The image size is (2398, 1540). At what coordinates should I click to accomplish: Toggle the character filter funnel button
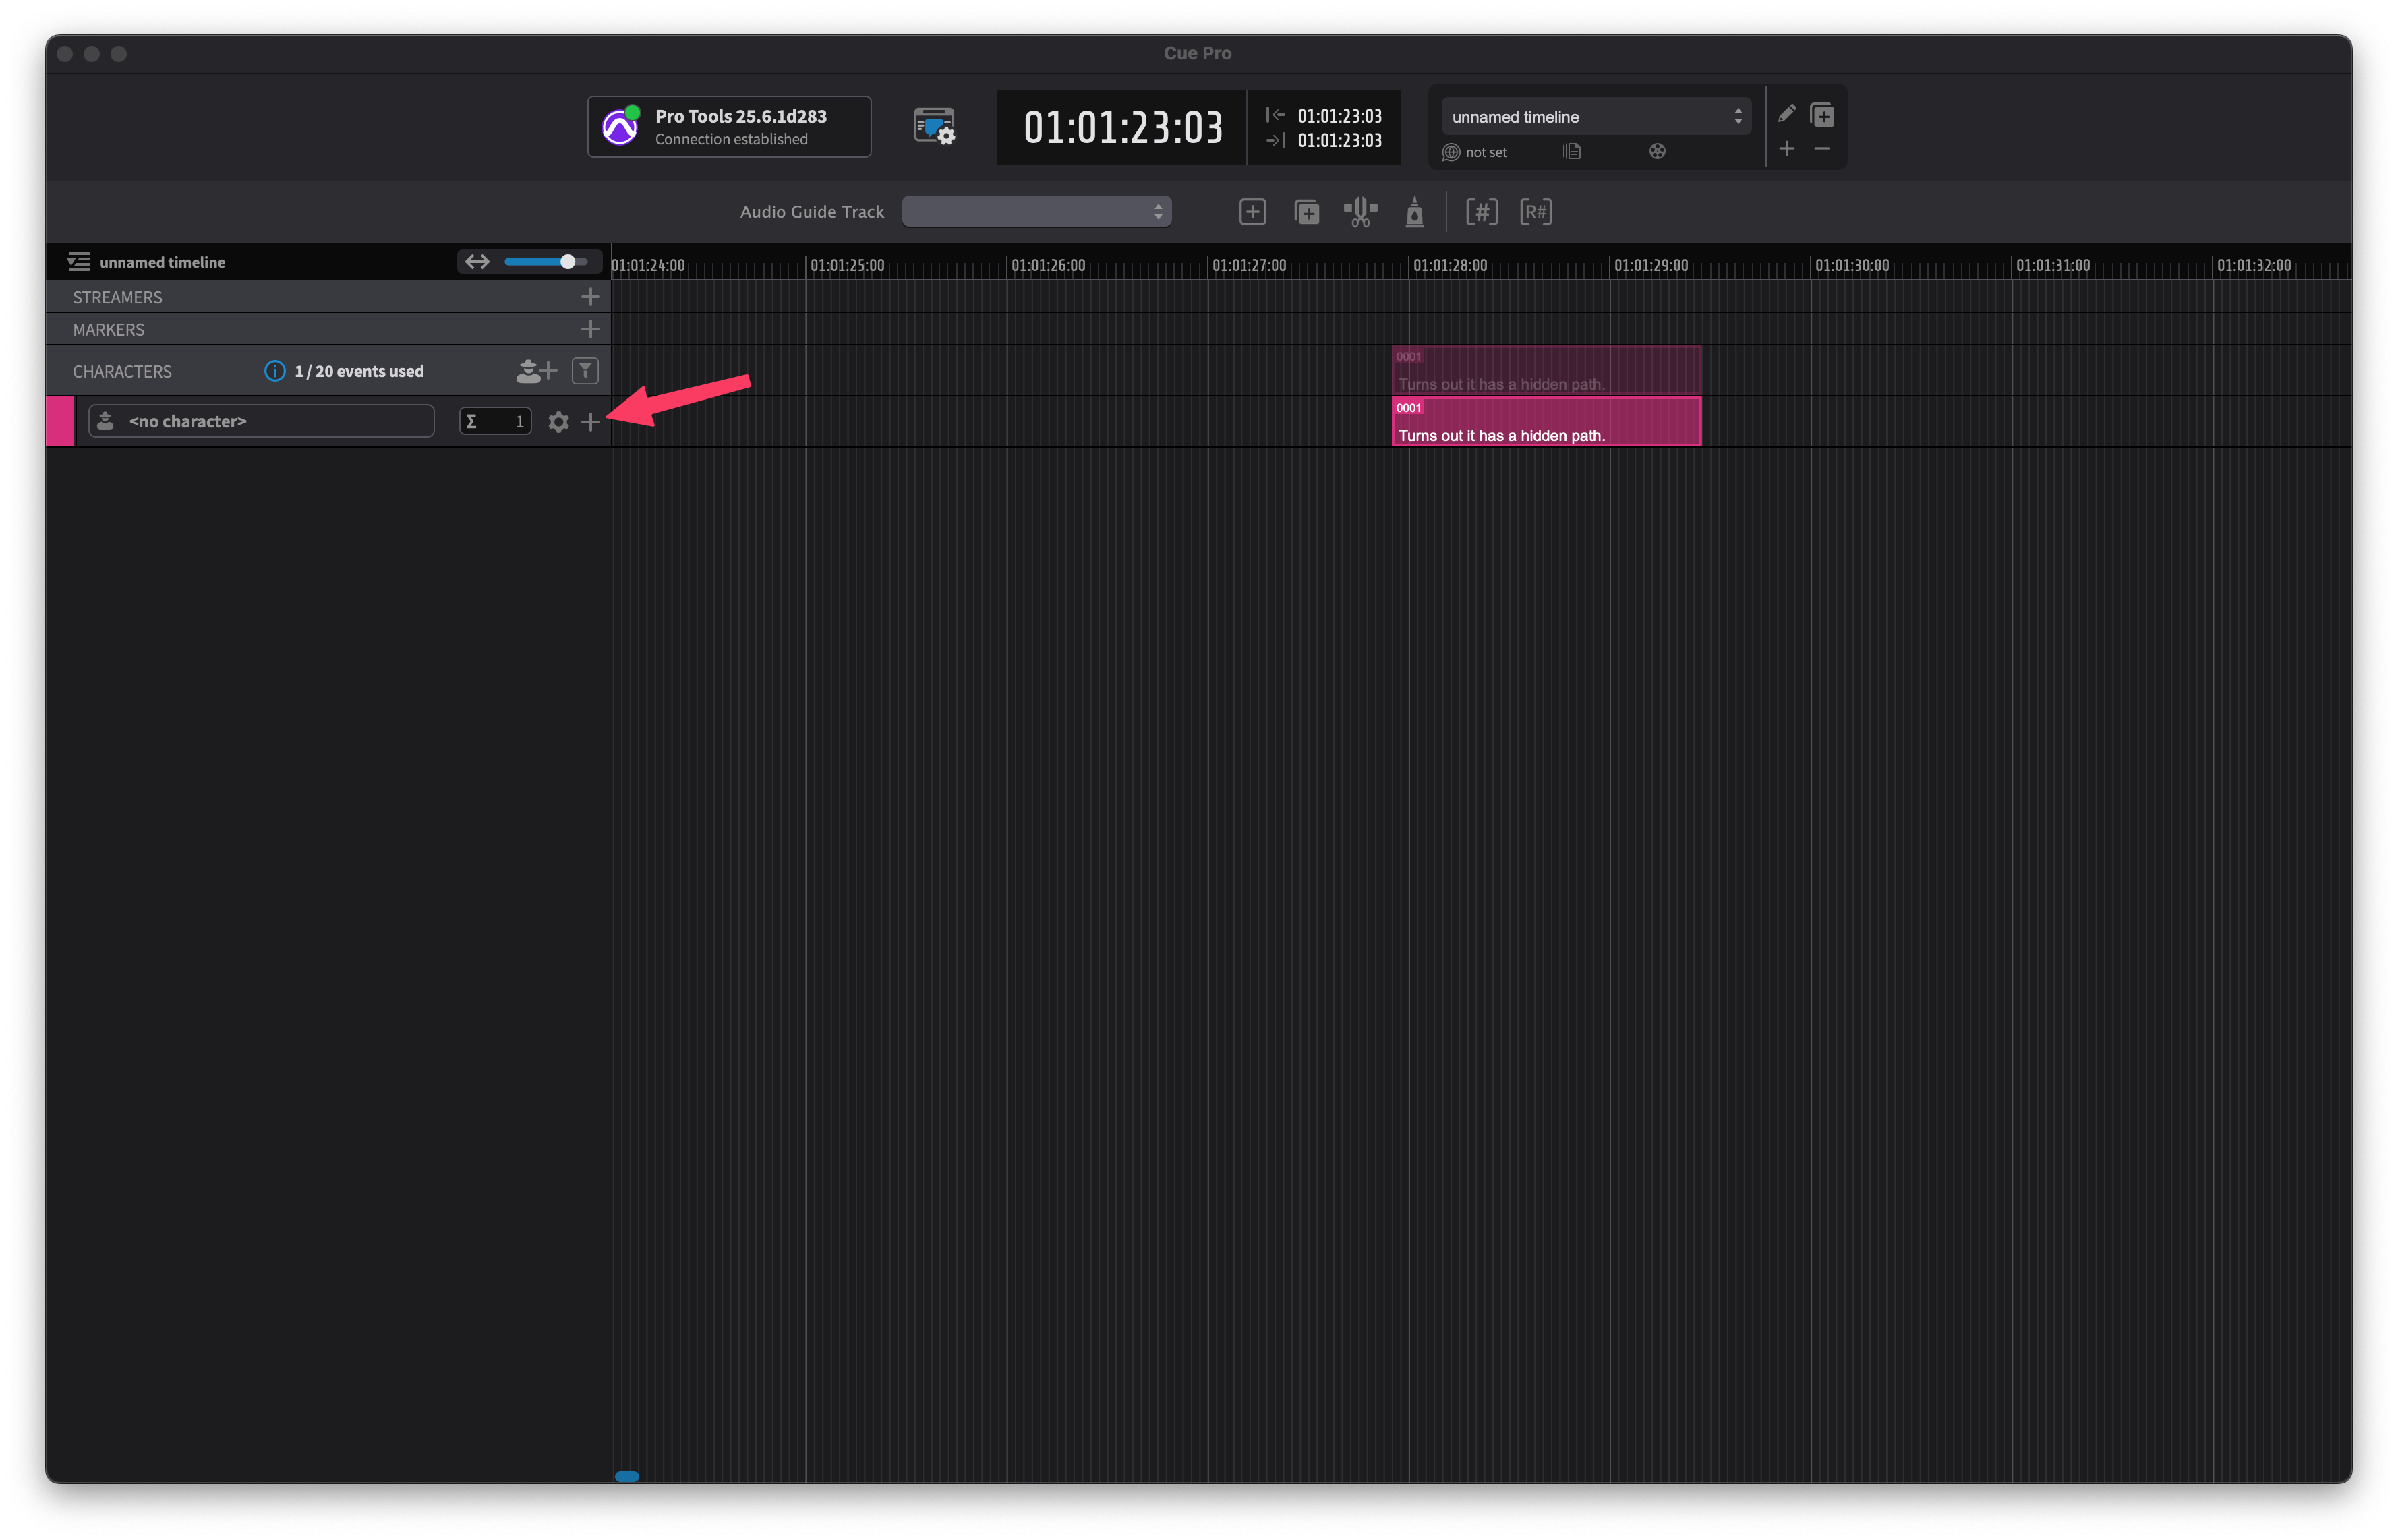[x=585, y=371]
